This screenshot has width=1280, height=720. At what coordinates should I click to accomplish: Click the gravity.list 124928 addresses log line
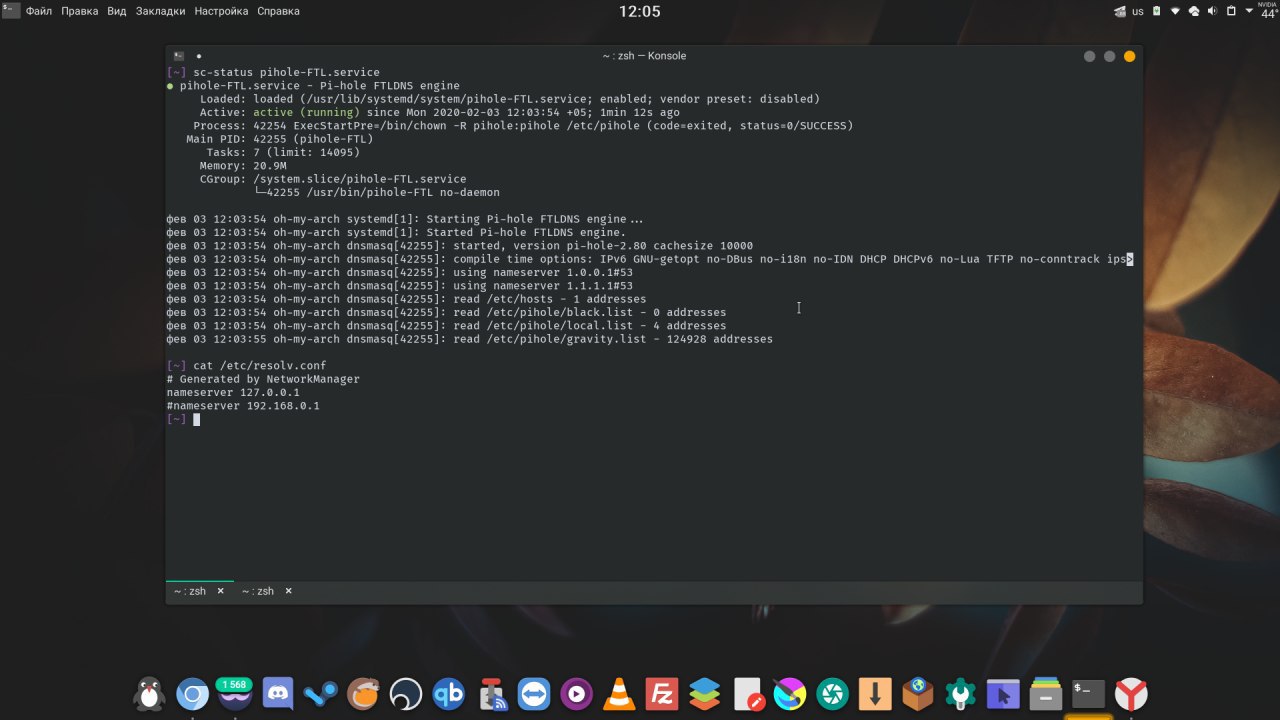469,339
